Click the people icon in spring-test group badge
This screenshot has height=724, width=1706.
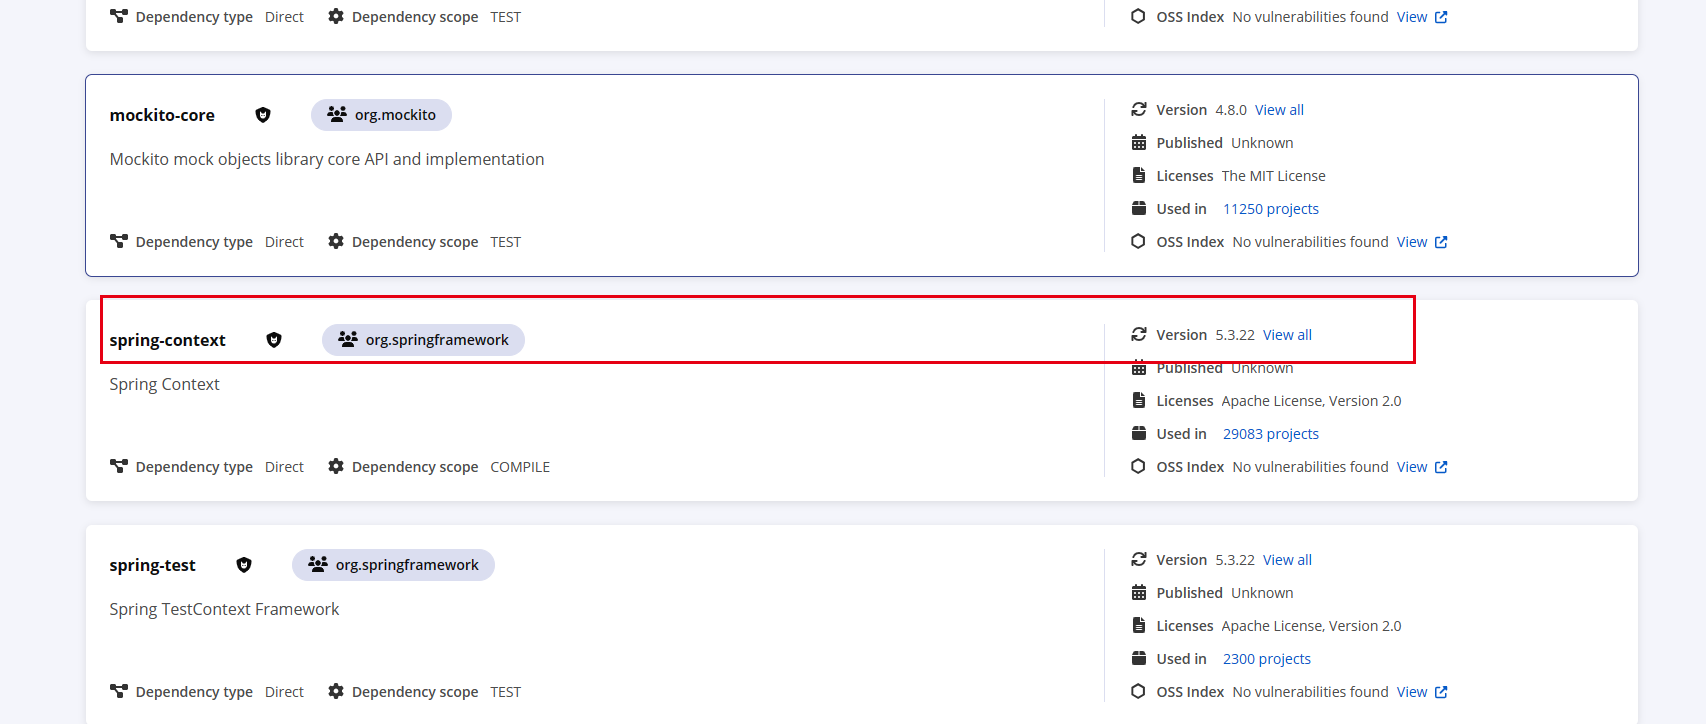318,565
